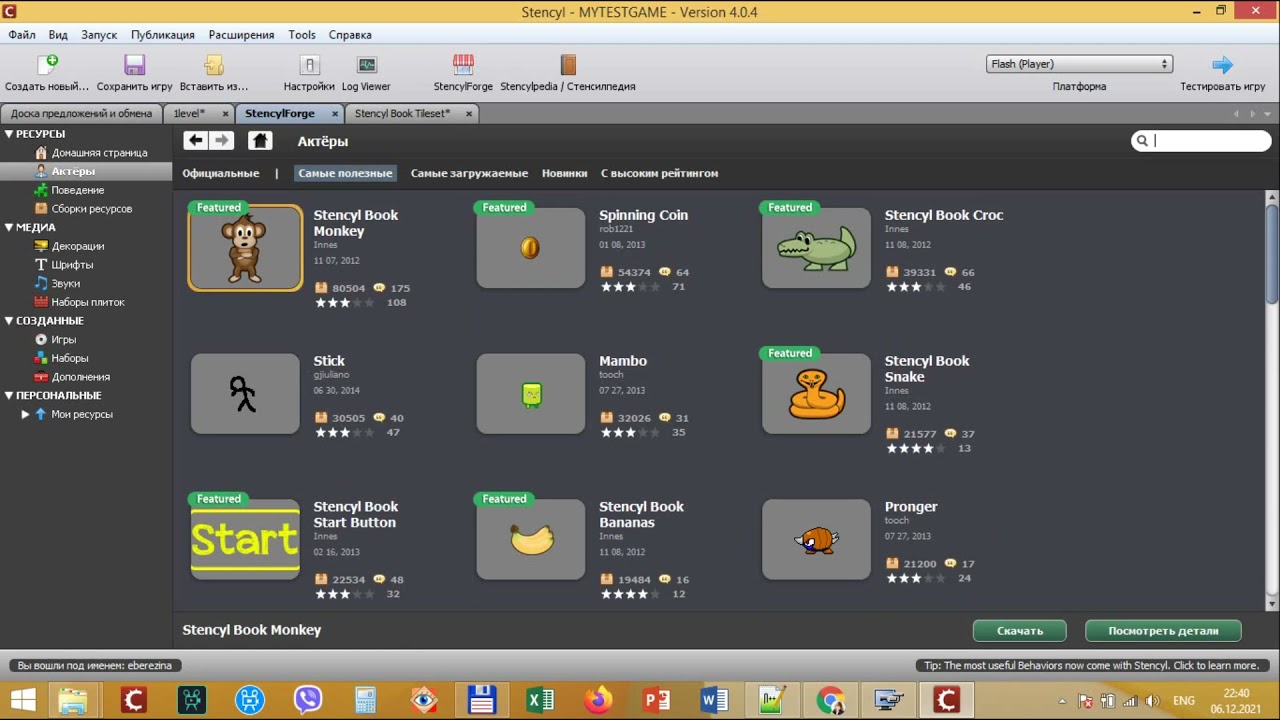
Task: Close the 1level* tab
Action: [x=225, y=114]
